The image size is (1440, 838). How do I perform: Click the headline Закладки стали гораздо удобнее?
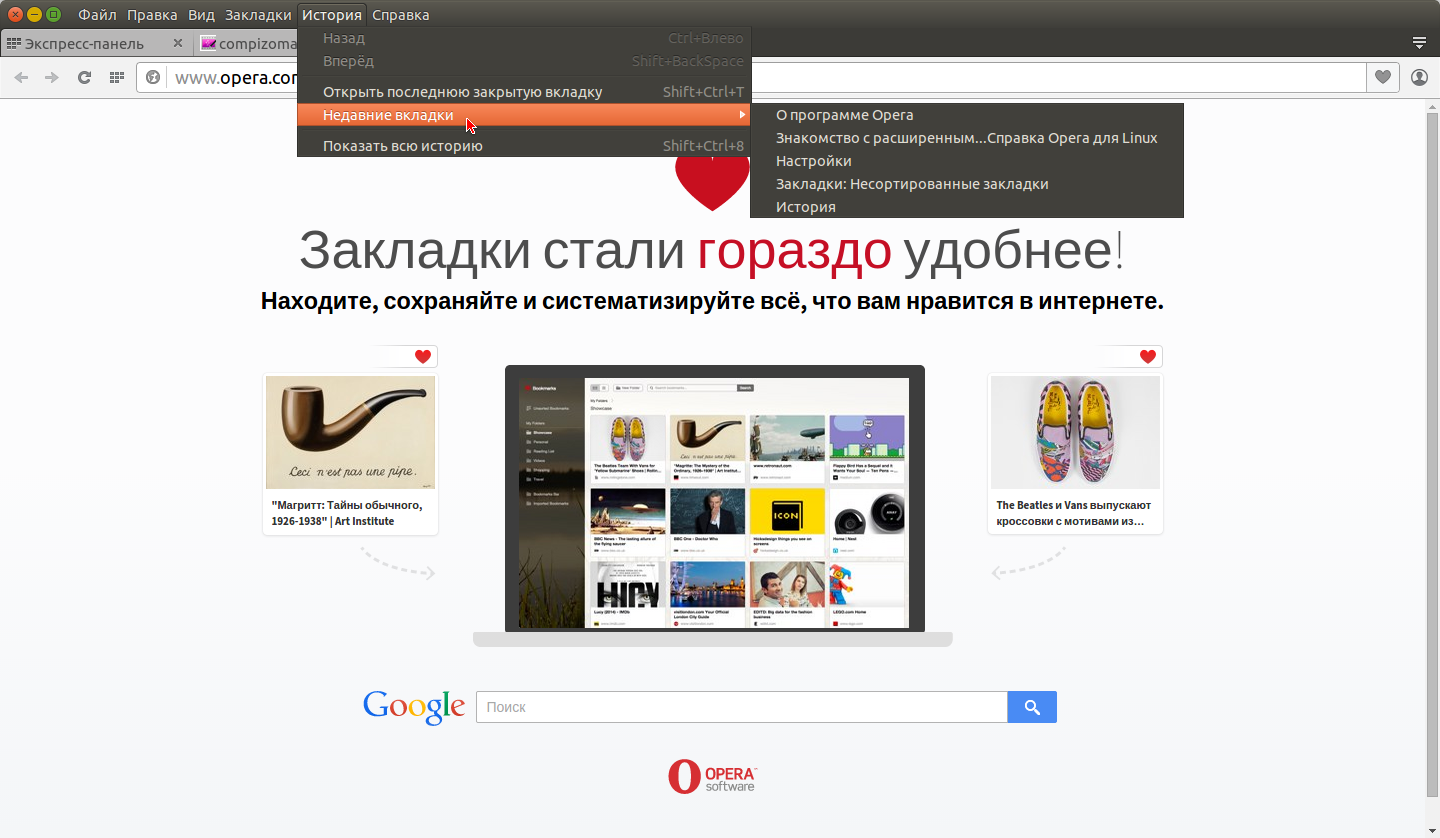click(x=712, y=249)
